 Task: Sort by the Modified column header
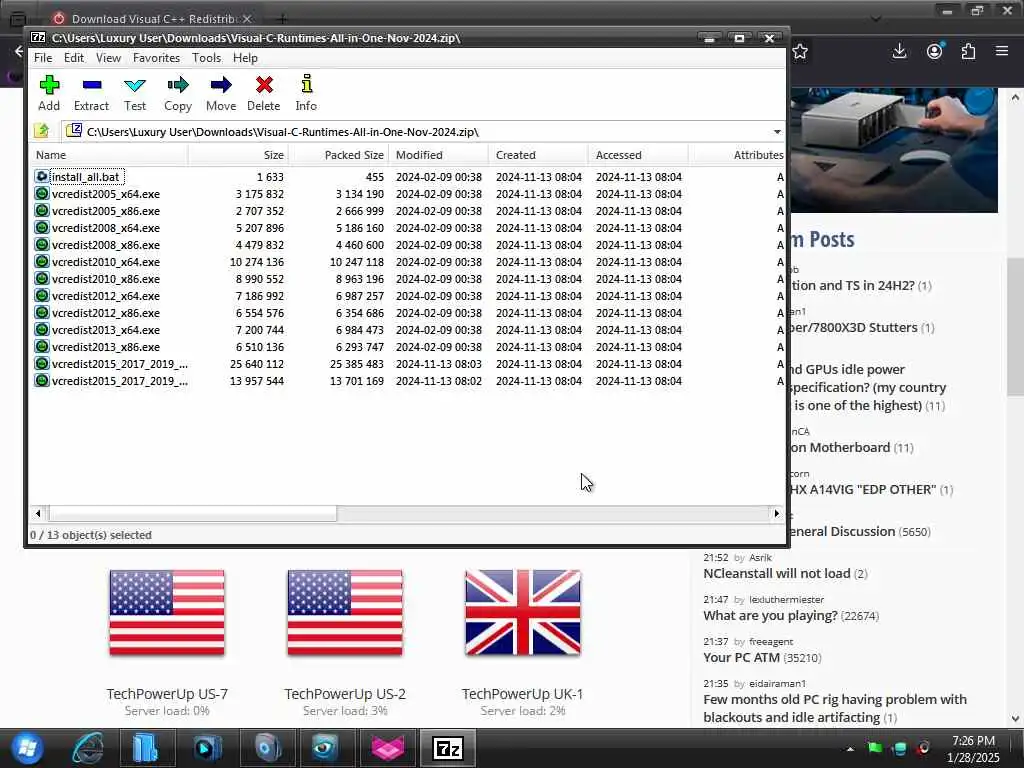[438, 155]
